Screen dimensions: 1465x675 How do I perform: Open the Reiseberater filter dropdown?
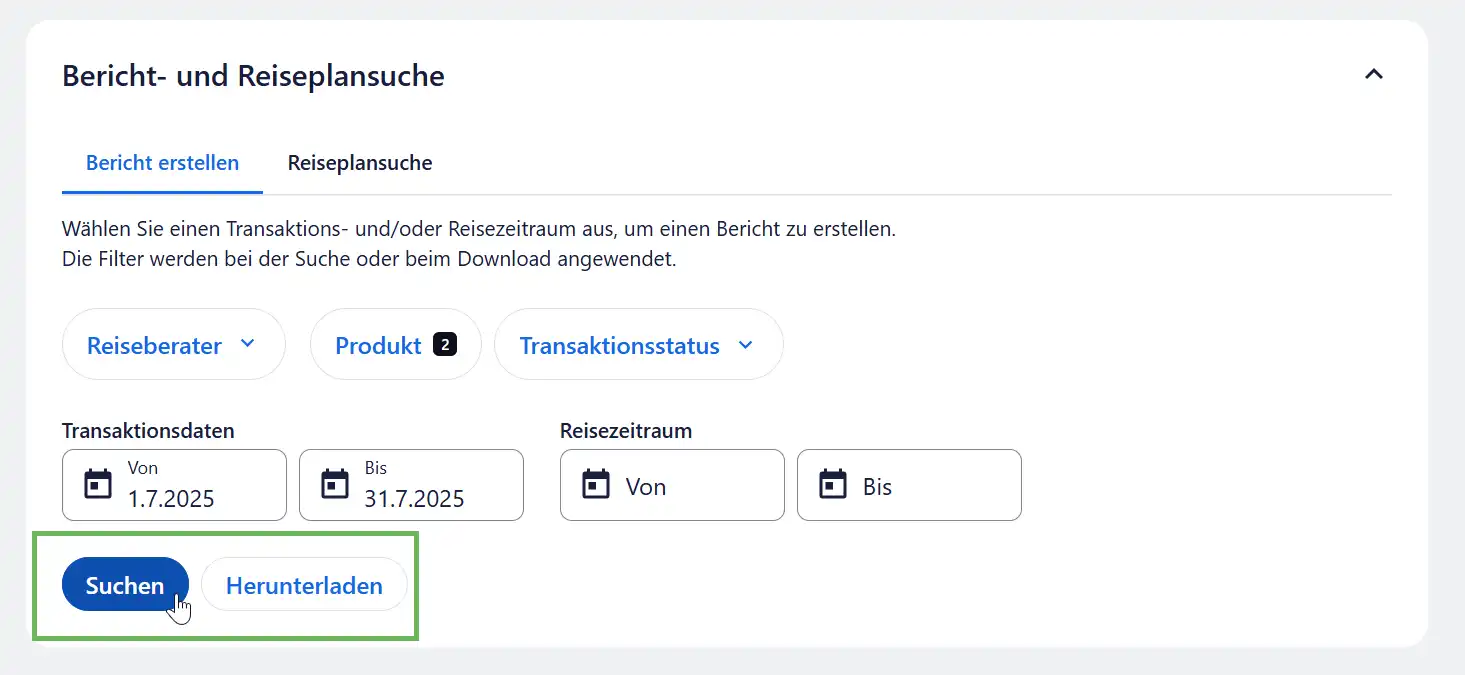(155, 345)
